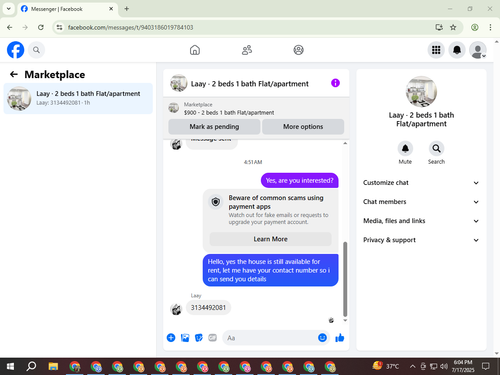Open the tab search dropdown arrow
Image resolution: width=500 pixels, height=375 pixels.
[9, 9]
